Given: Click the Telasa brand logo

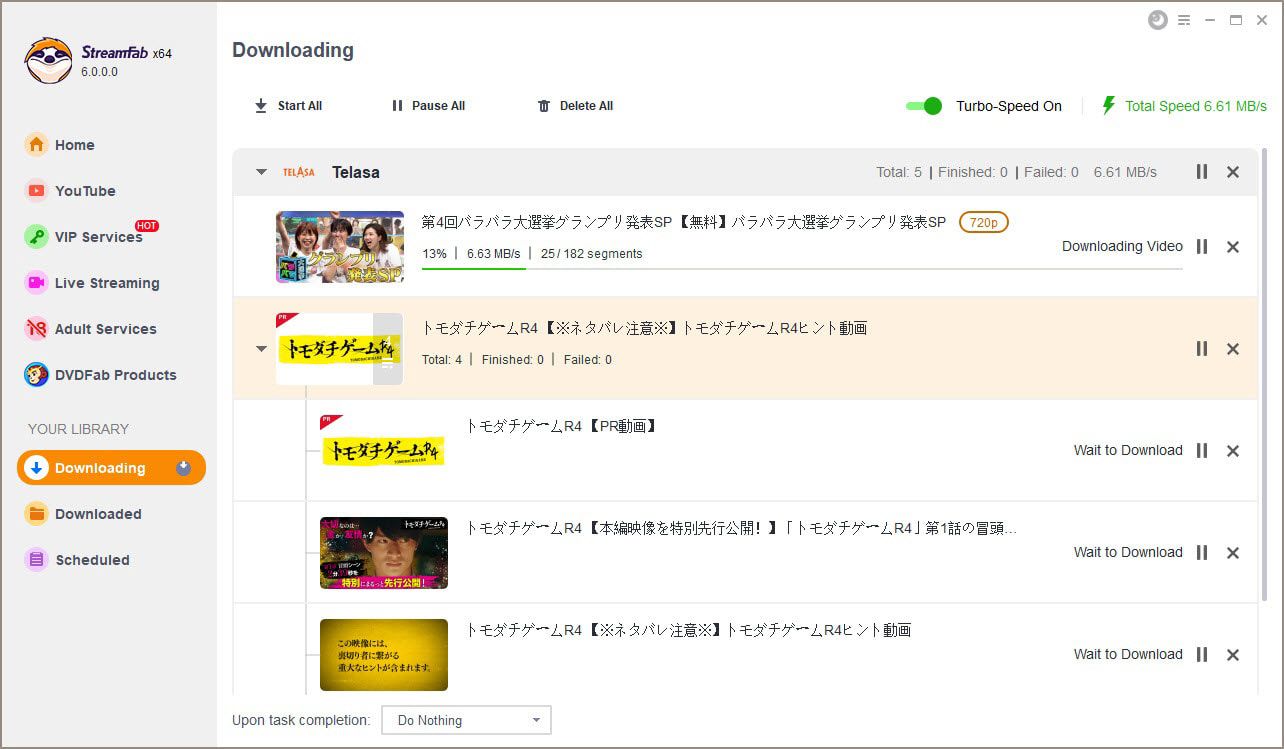Looking at the screenshot, I should [x=299, y=172].
